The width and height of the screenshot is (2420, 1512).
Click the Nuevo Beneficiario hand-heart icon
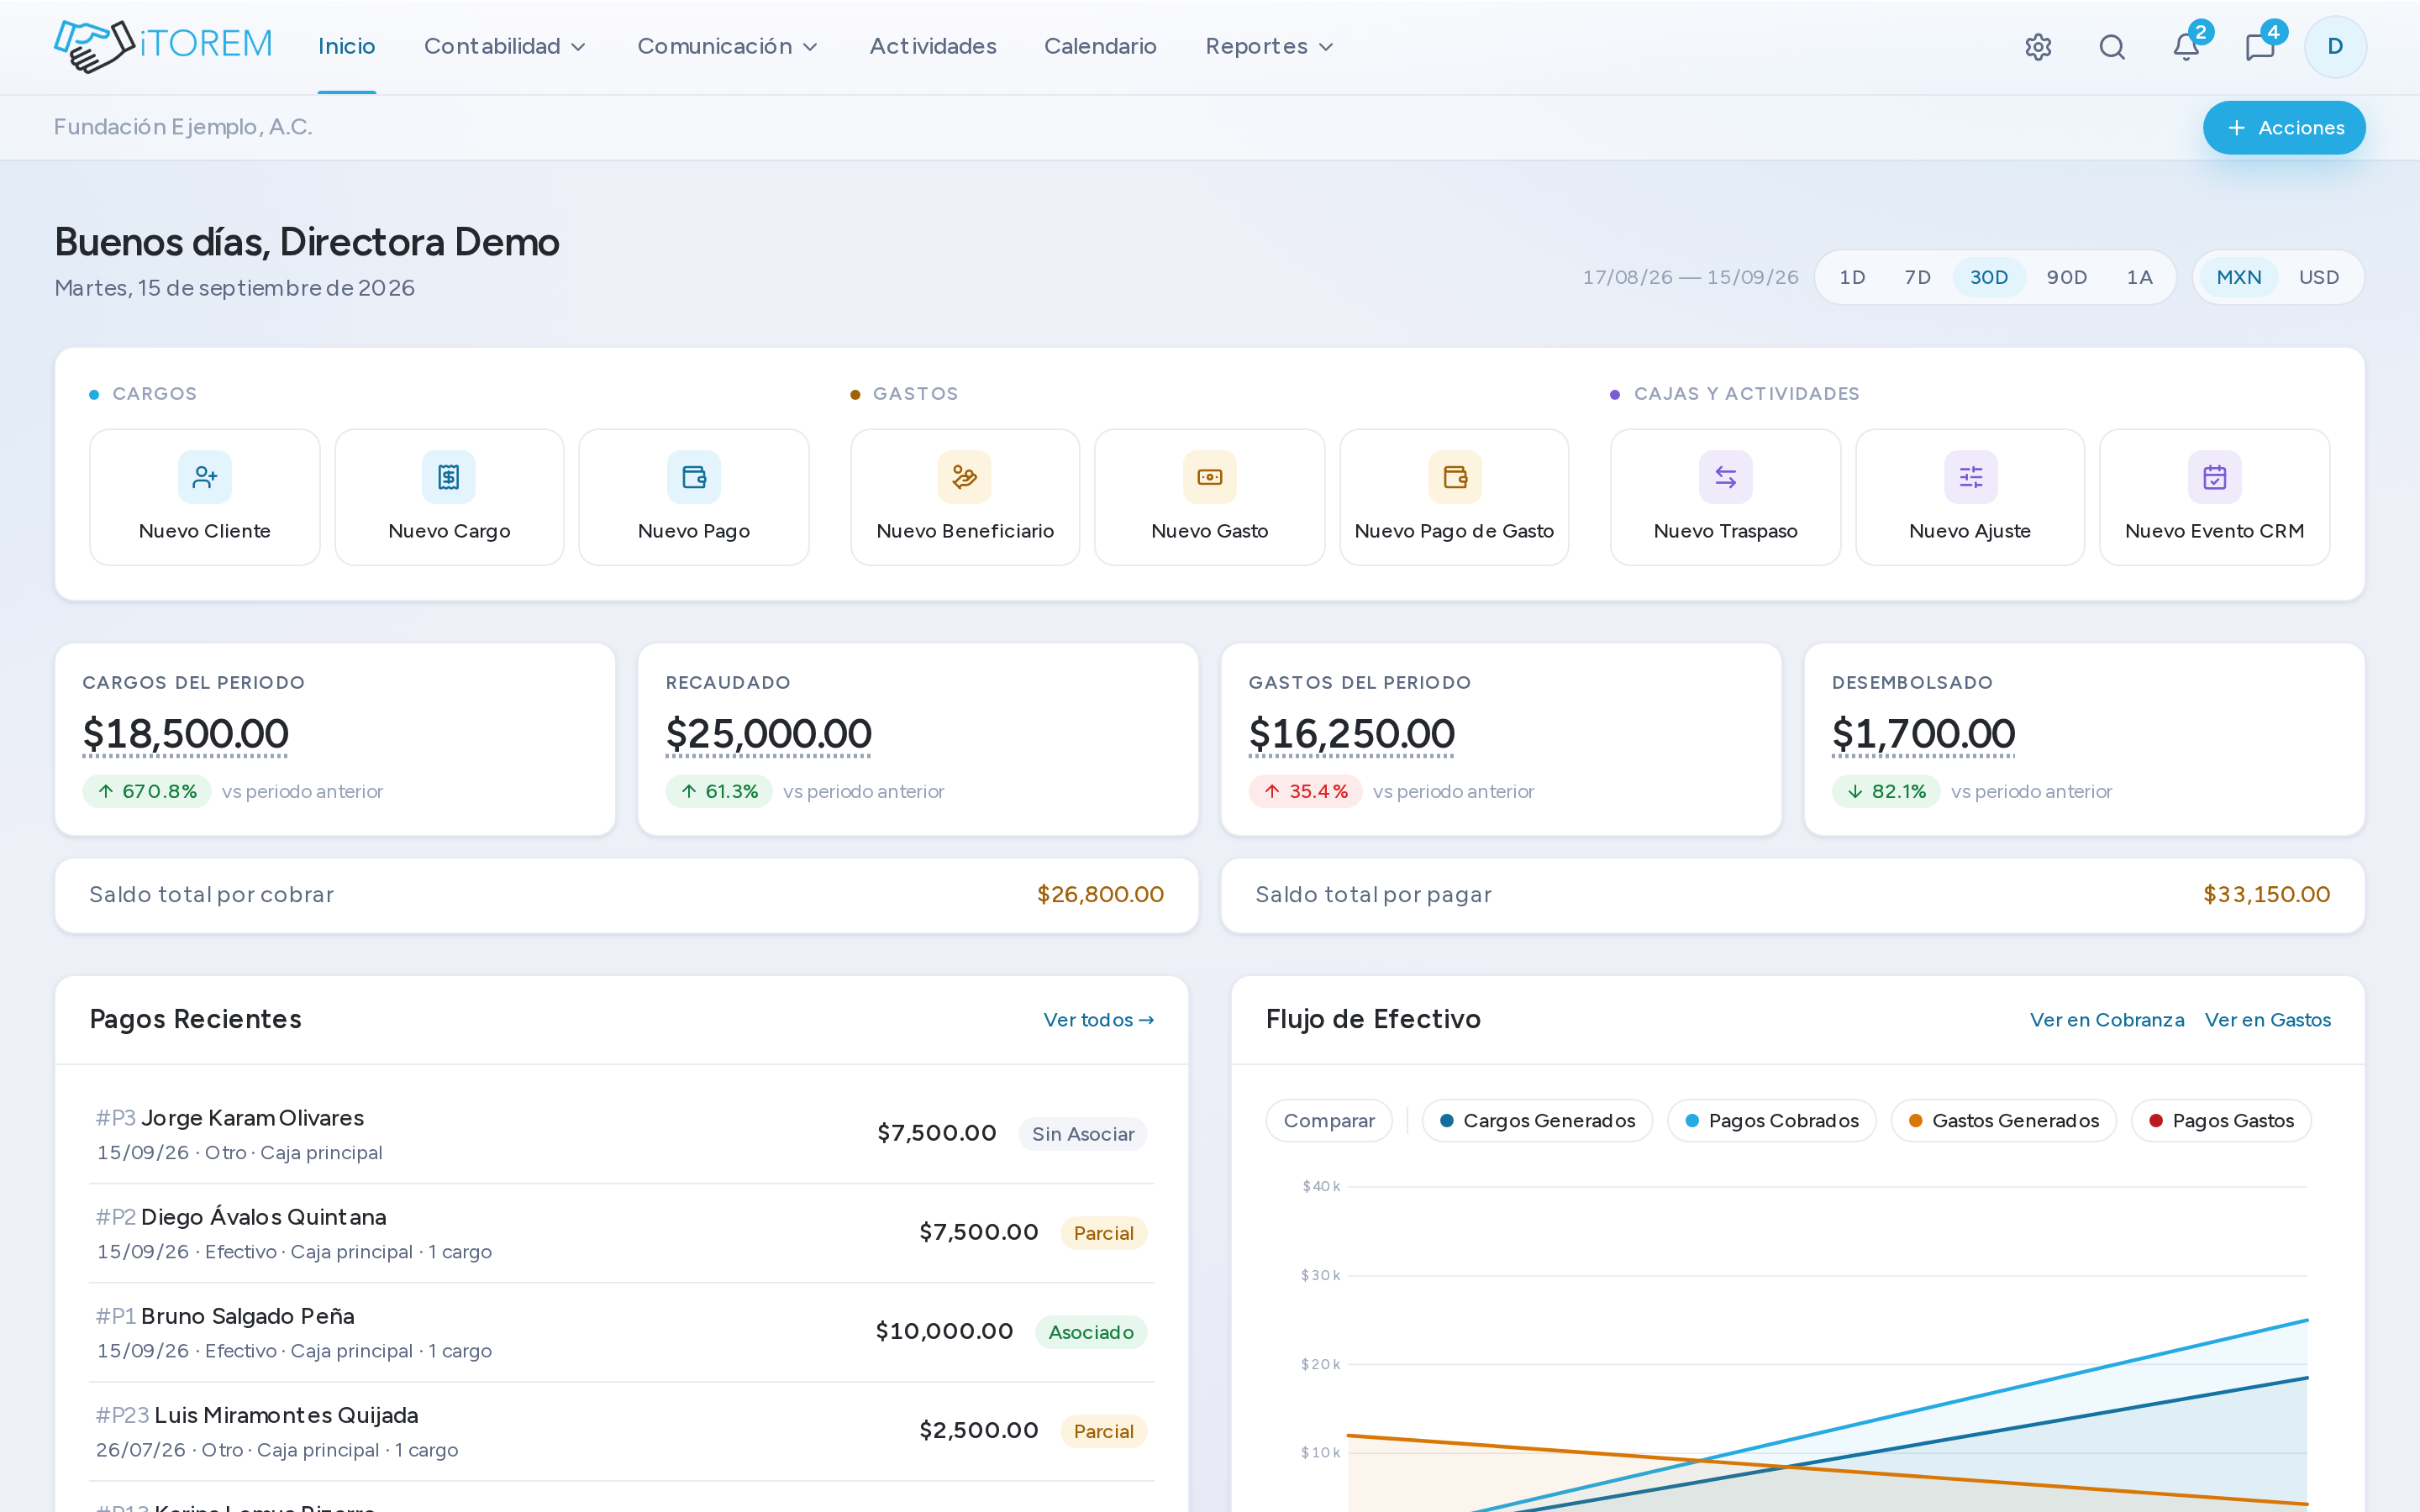click(x=965, y=477)
